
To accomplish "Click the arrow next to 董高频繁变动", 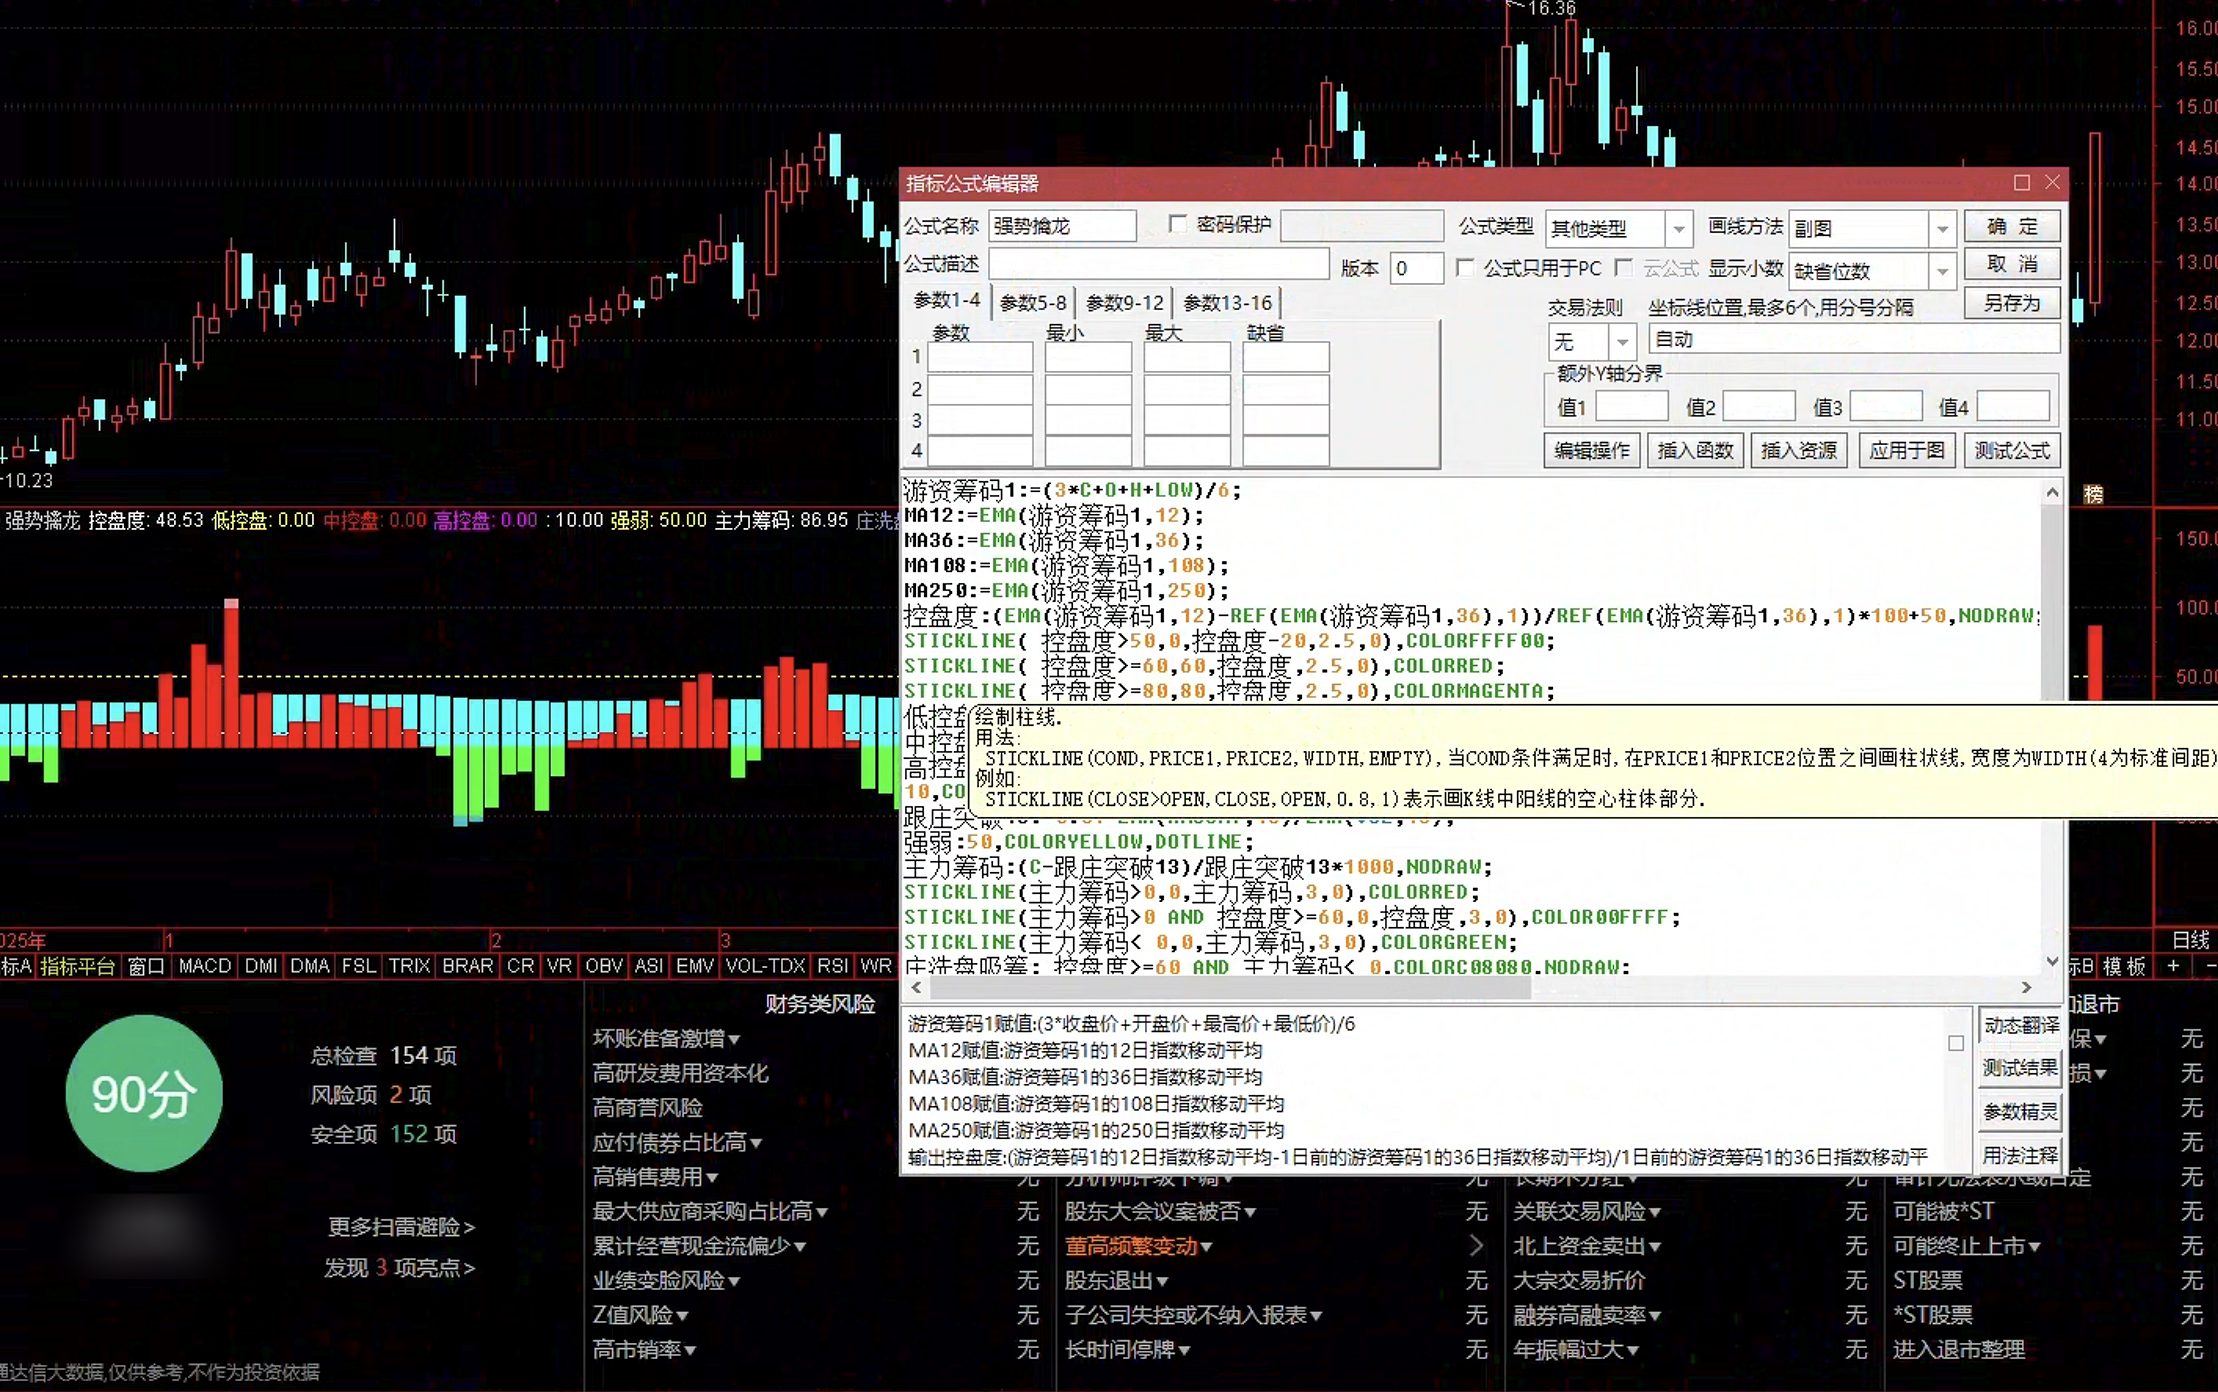I will [1476, 1246].
